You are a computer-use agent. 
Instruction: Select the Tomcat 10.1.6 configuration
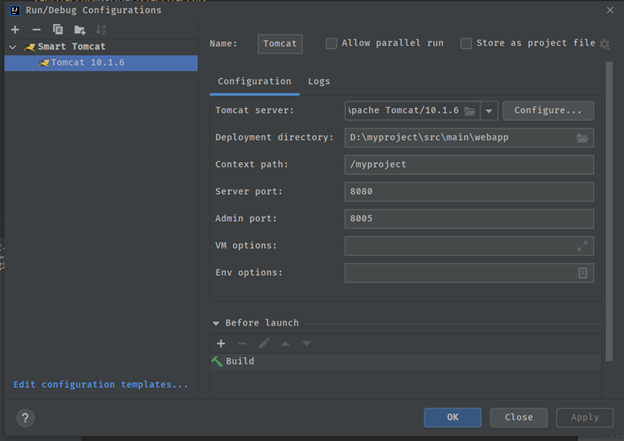click(x=101, y=63)
